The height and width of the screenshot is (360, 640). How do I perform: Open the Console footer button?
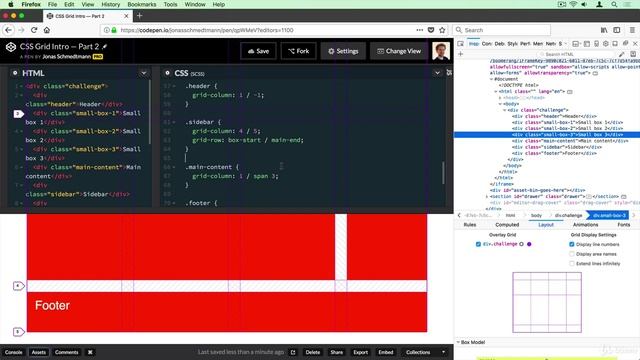tap(13, 352)
